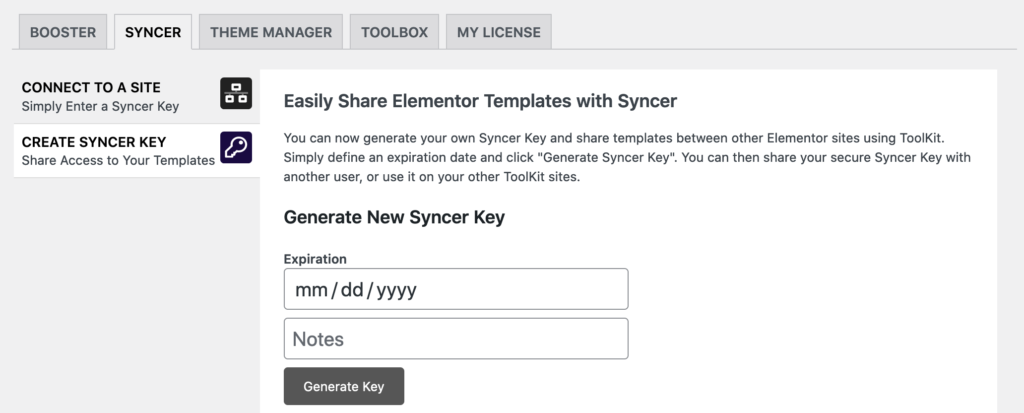1024x413 pixels.
Task: Focus the year (yyyy) segment of Expiration
Action: coord(396,289)
